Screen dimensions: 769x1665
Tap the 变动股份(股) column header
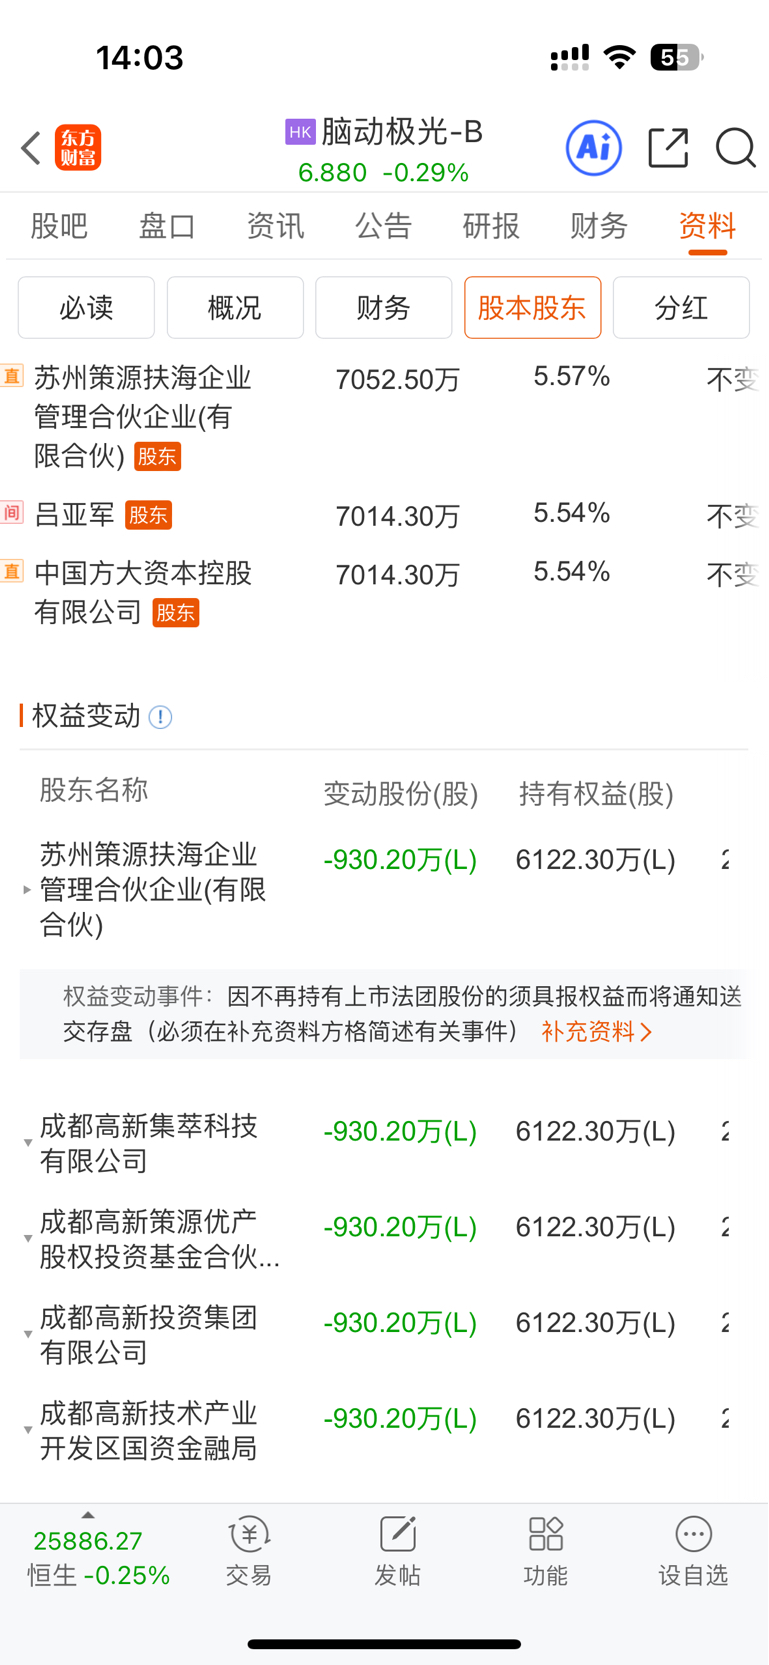coord(401,794)
